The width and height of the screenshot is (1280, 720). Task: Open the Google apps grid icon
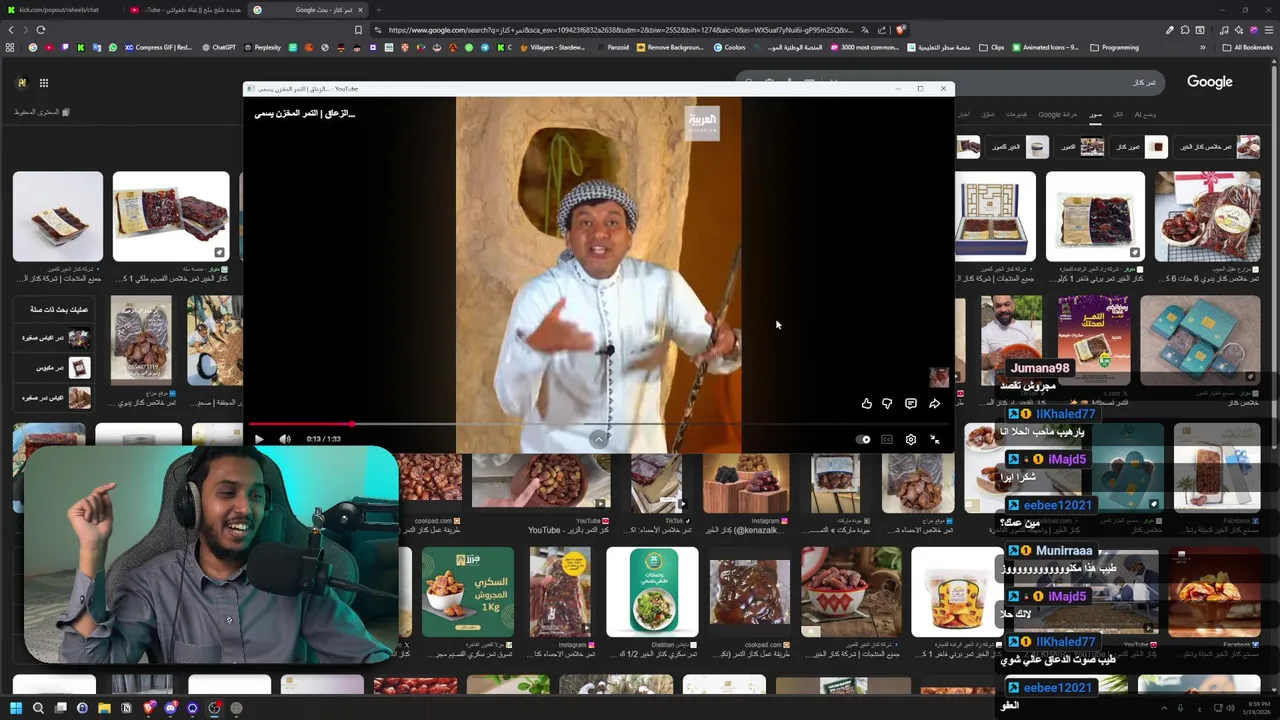44,83
